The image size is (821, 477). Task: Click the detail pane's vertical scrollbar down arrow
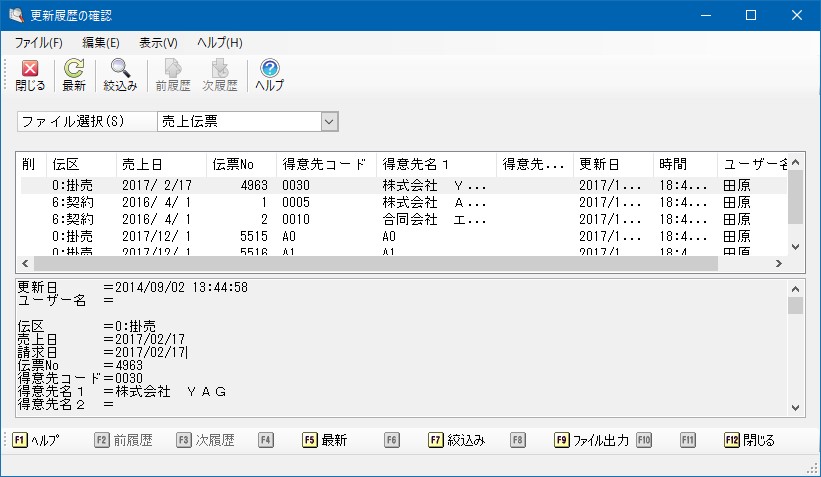(x=796, y=408)
